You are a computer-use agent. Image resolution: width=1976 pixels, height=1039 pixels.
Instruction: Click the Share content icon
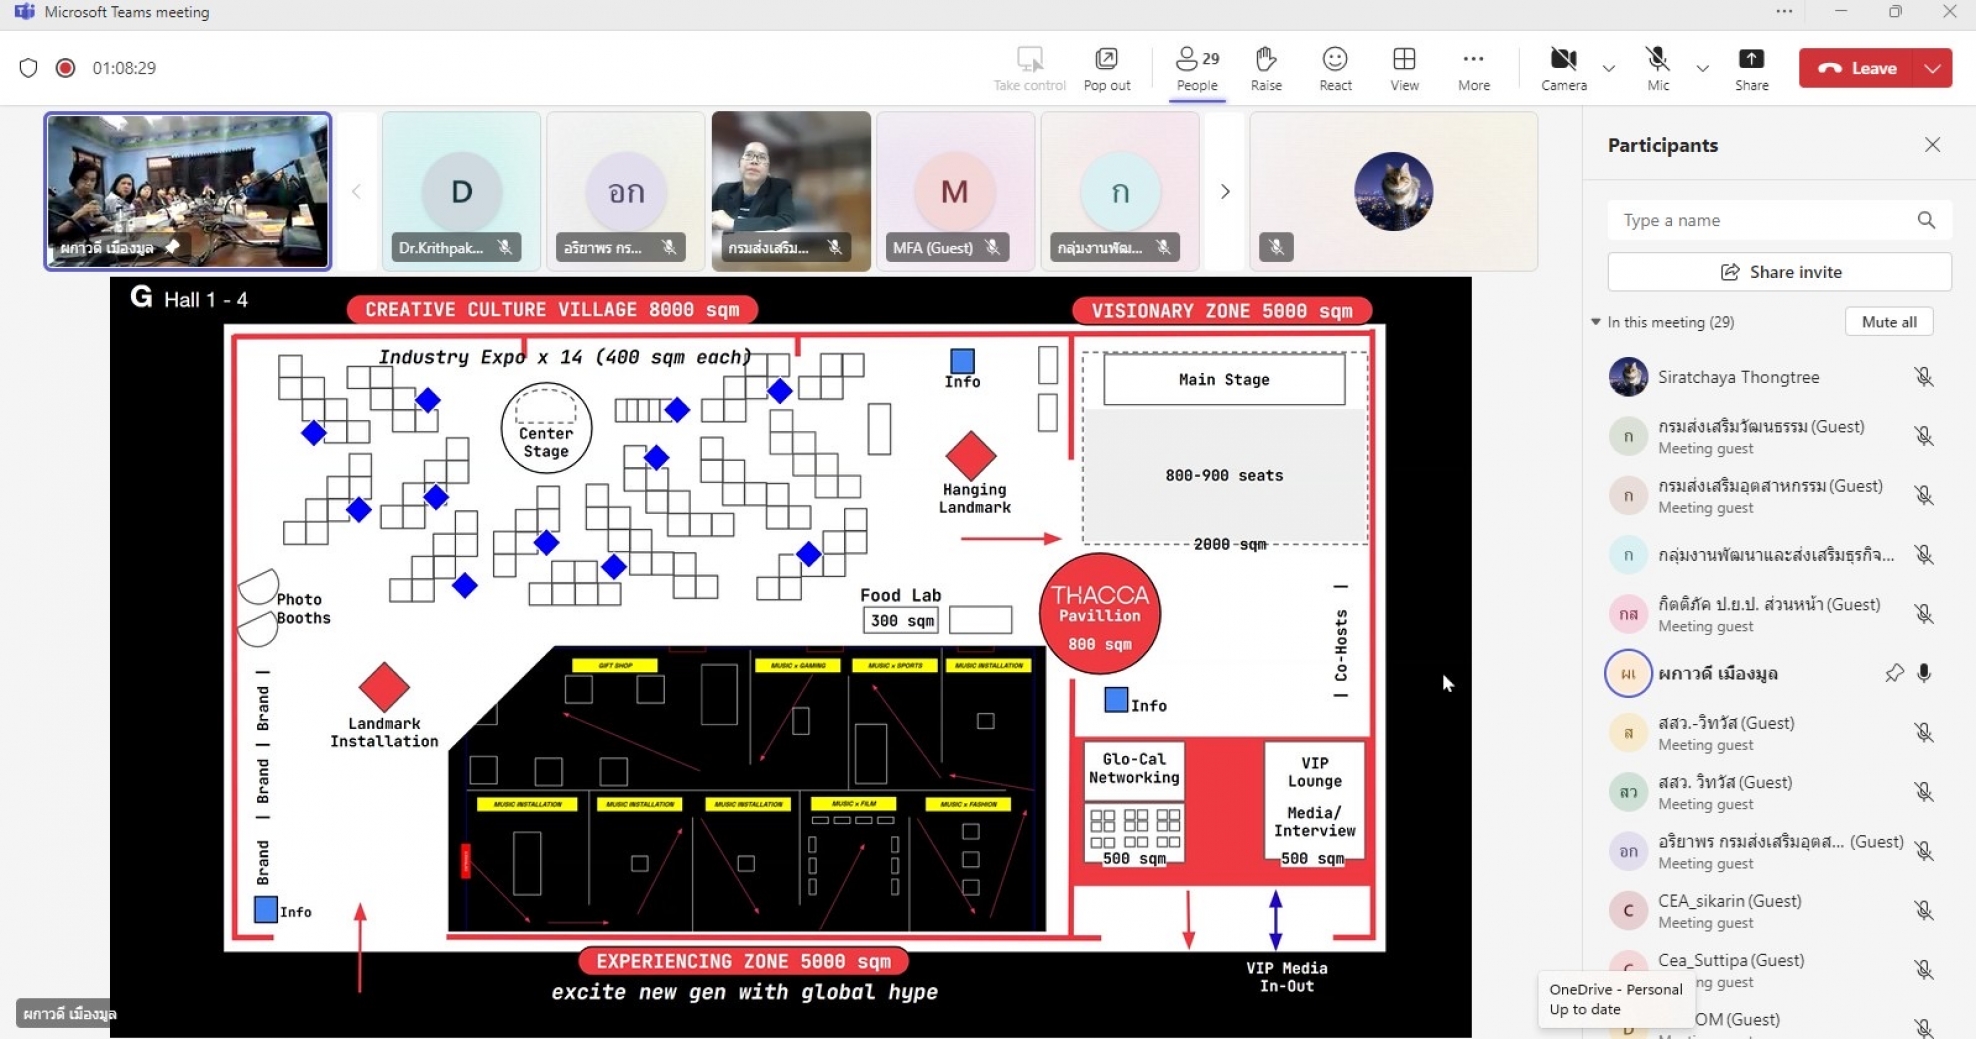[1751, 68]
